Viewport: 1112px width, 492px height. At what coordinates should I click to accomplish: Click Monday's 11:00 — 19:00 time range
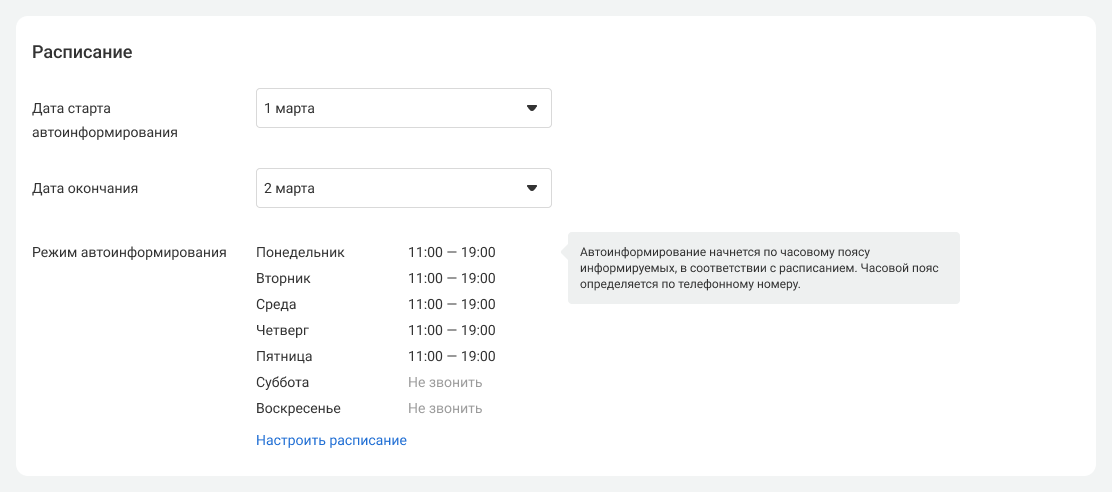click(451, 252)
